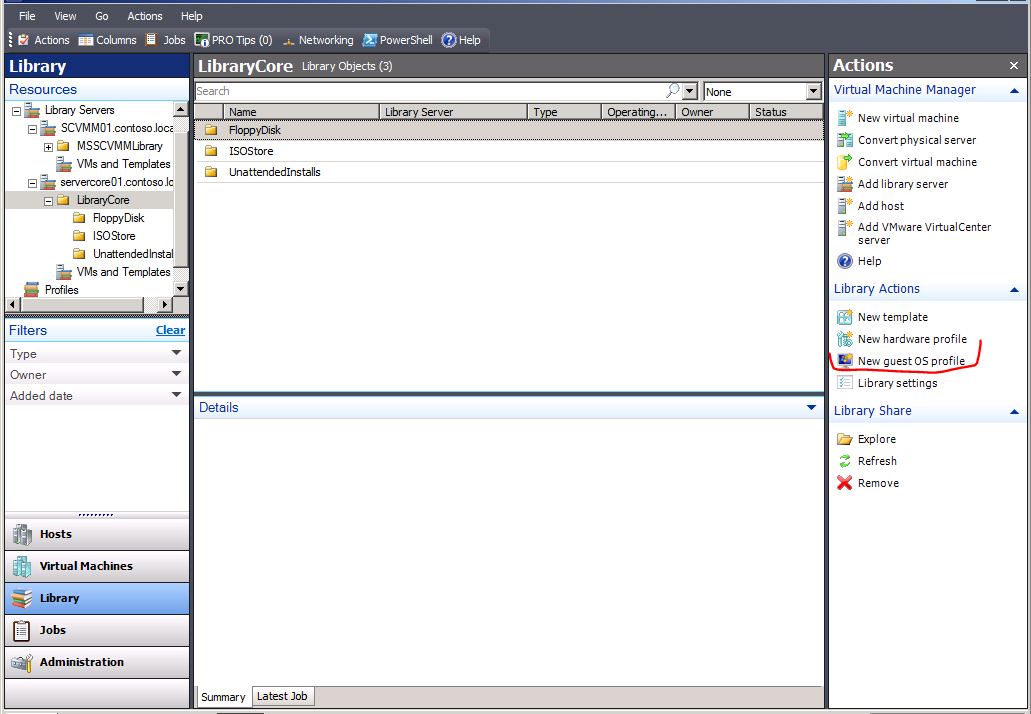The image size is (1031, 714).
Task: Click Add host action
Action: pyautogui.click(x=871, y=206)
